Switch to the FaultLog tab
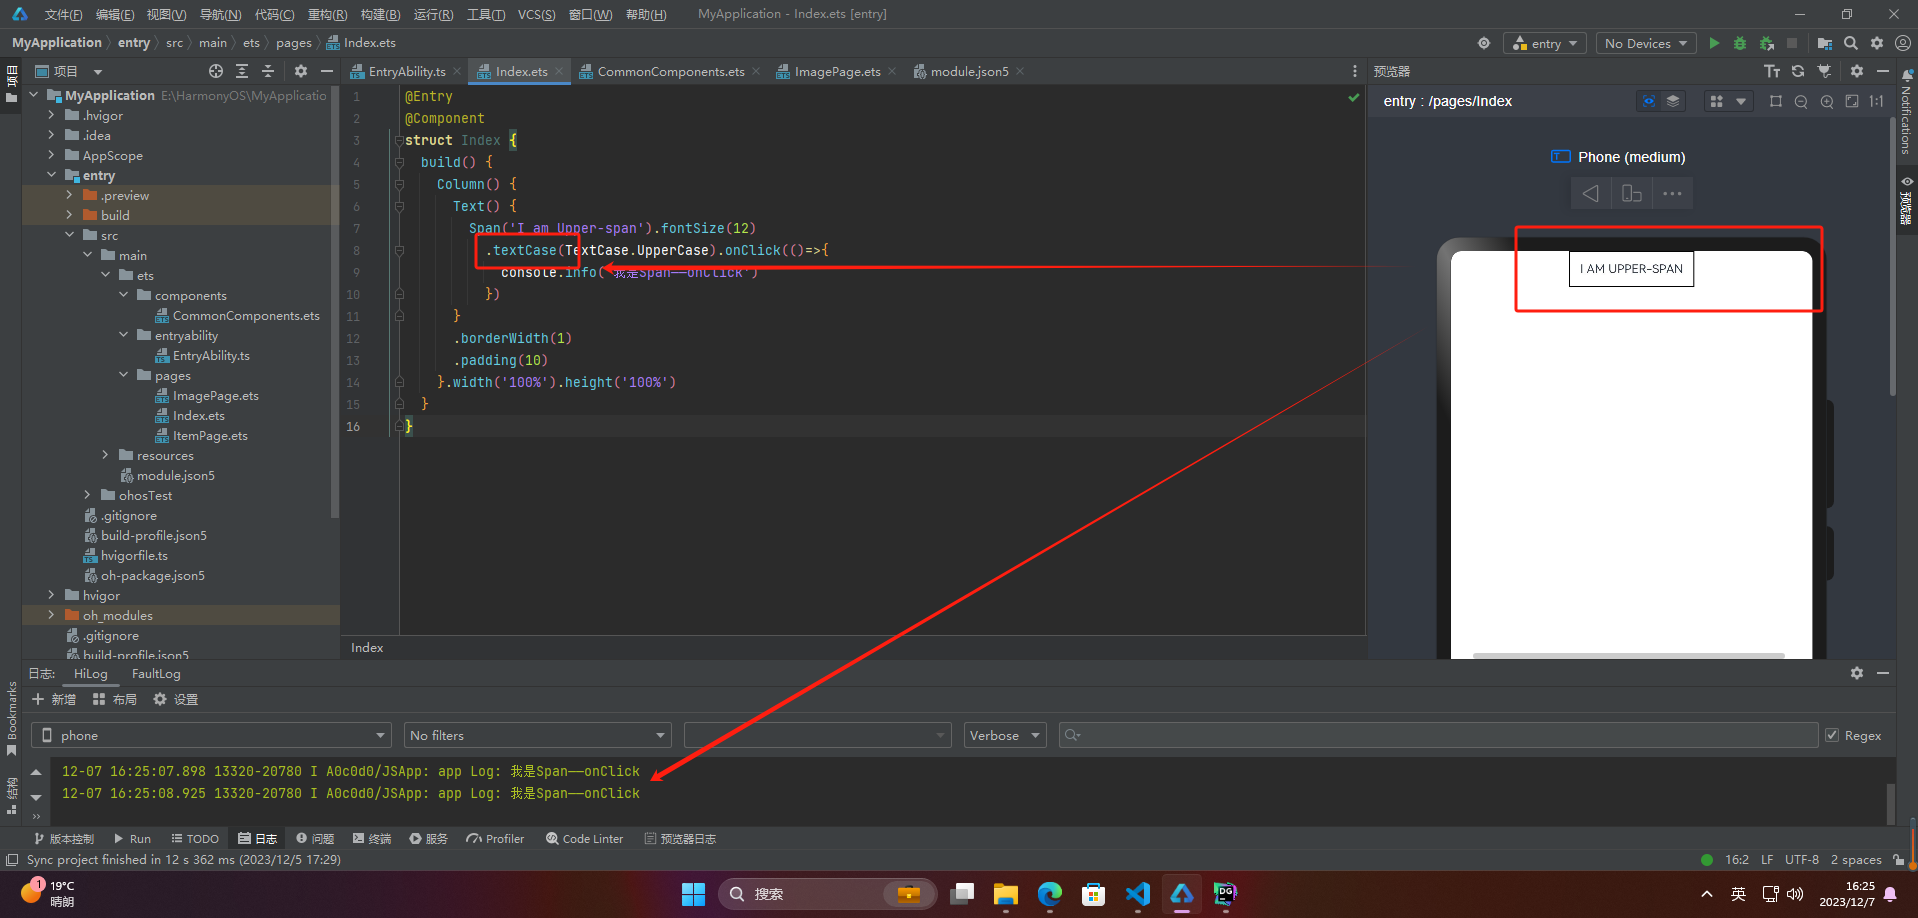The image size is (1918, 918). [156, 674]
